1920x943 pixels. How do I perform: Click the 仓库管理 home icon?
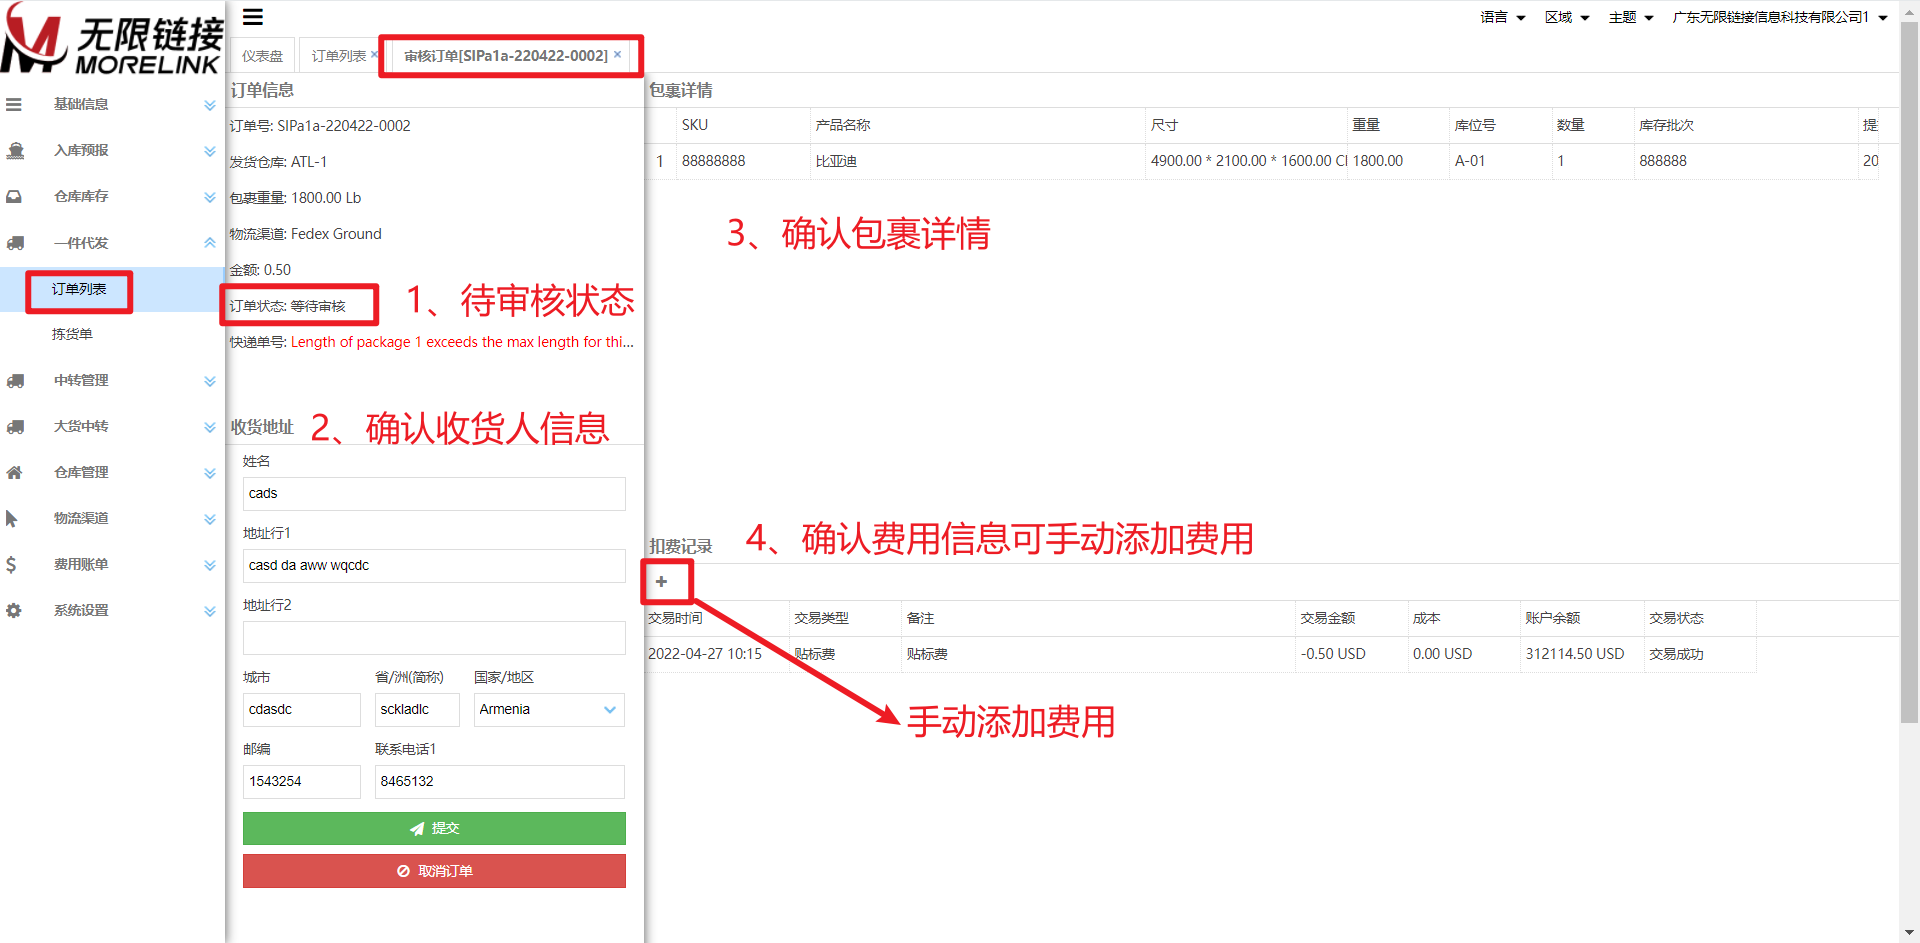click(14, 472)
